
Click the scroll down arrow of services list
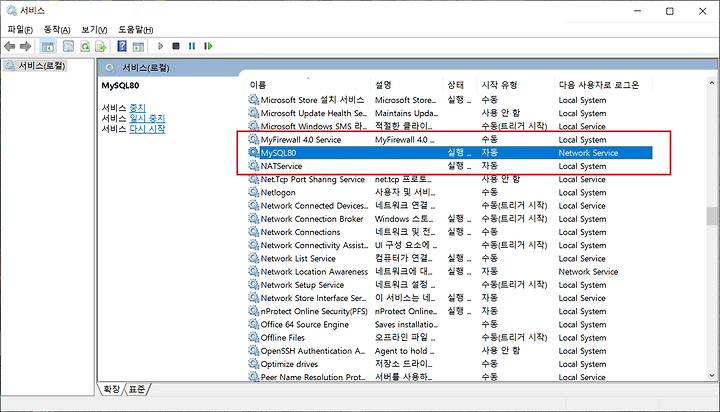pyautogui.click(x=712, y=375)
